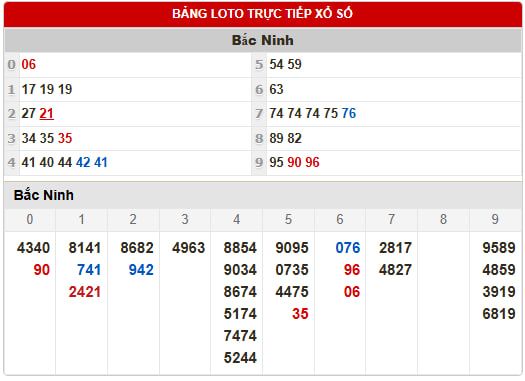This screenshot has width=525, height=381.
Task: Click column header 4 in lower table
Action: point(237,220)
